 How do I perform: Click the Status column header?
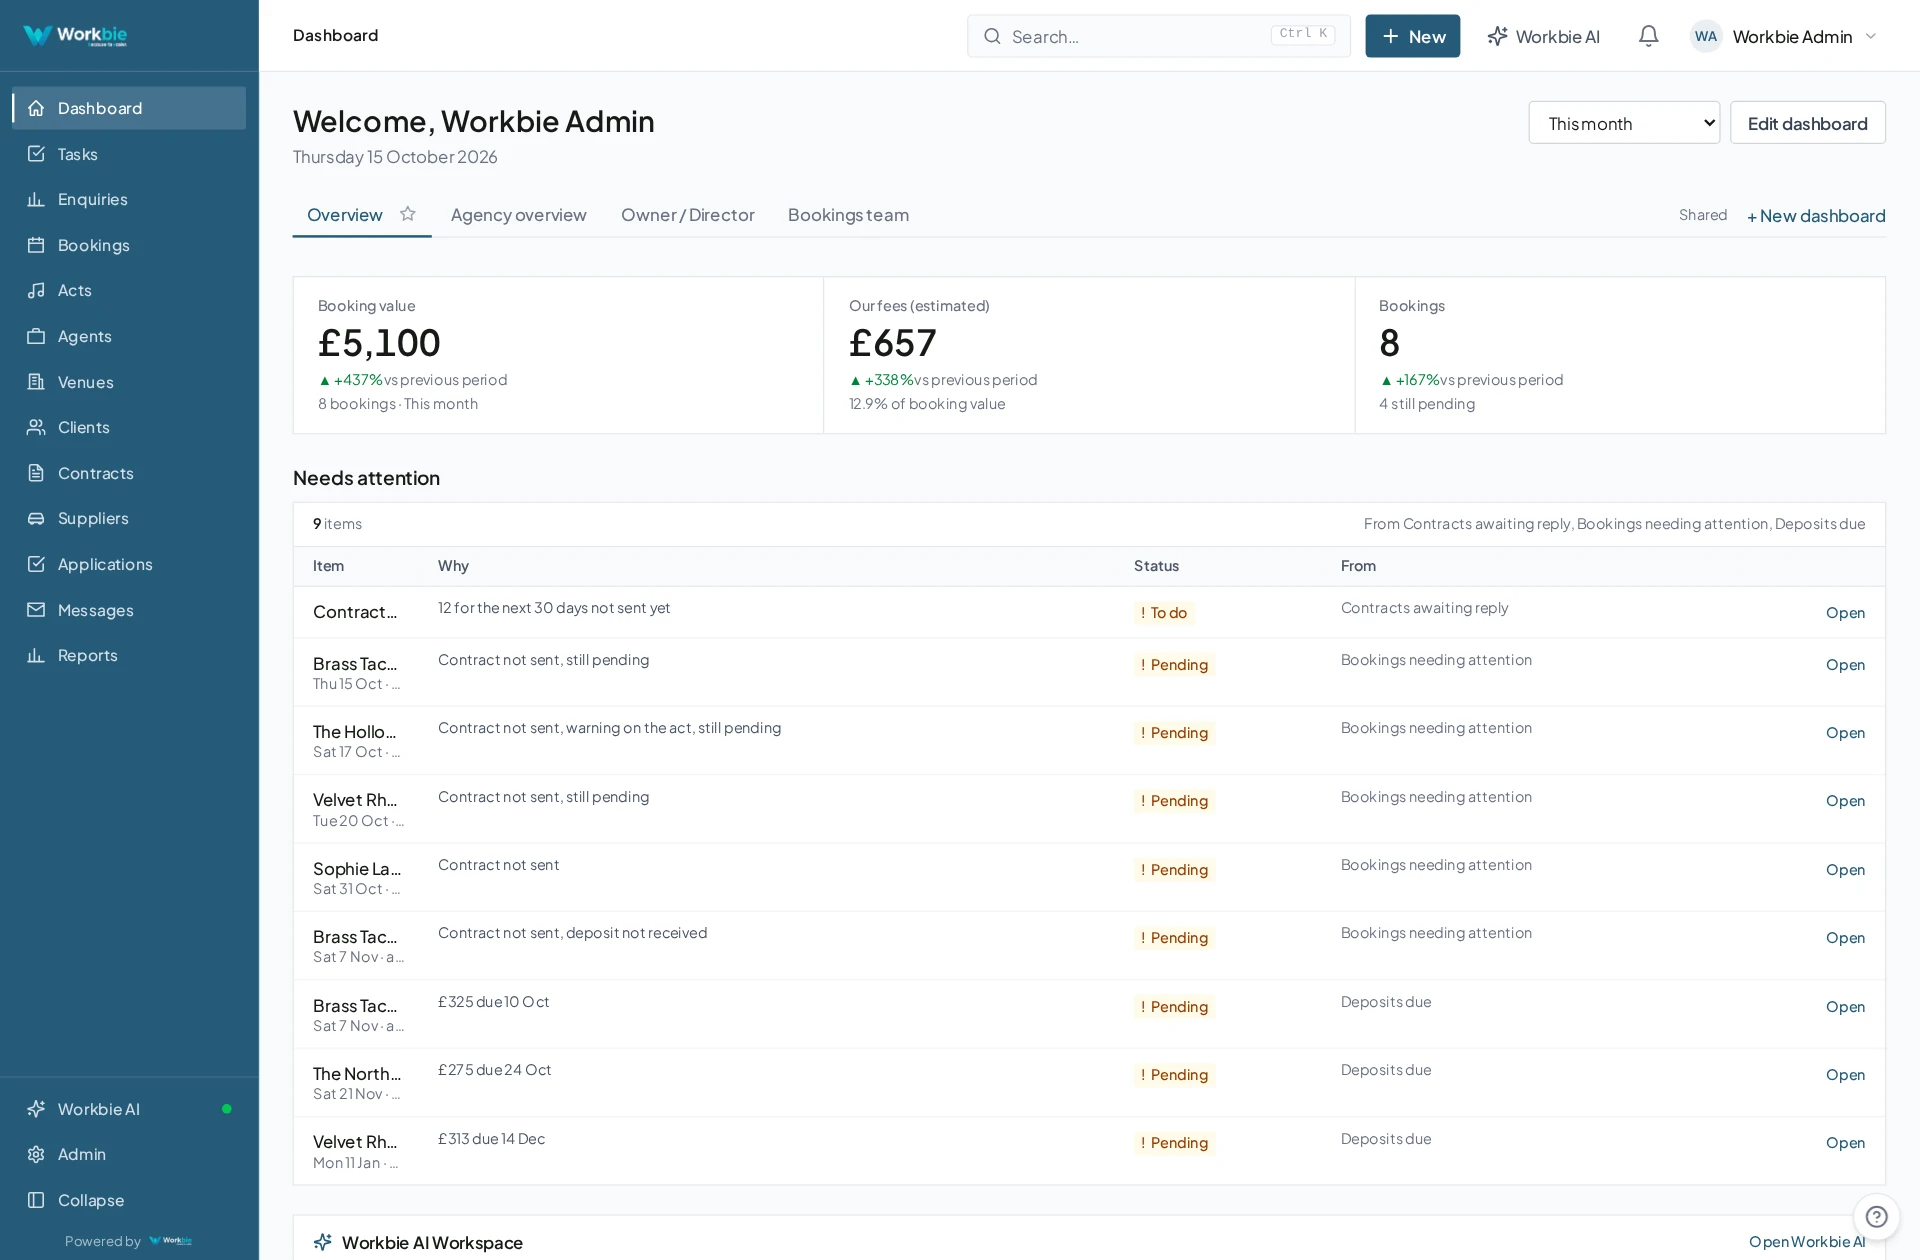click(x=1156, y=566)
